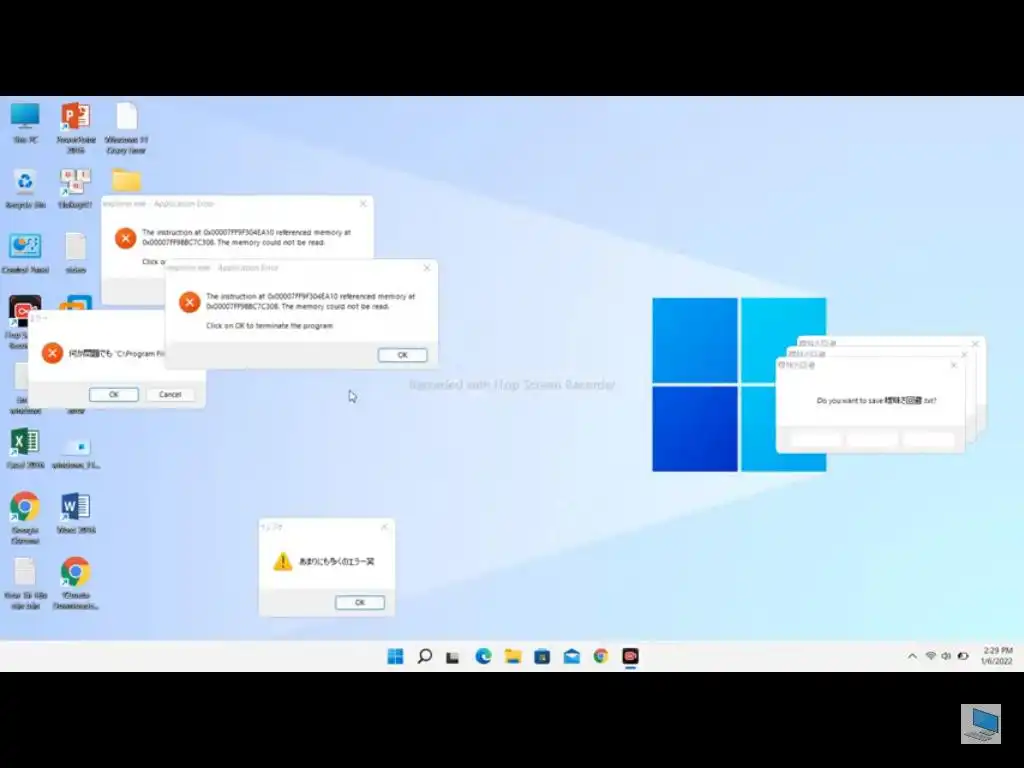
Task: Open the Recycle Bin
Action: point(25,188)
